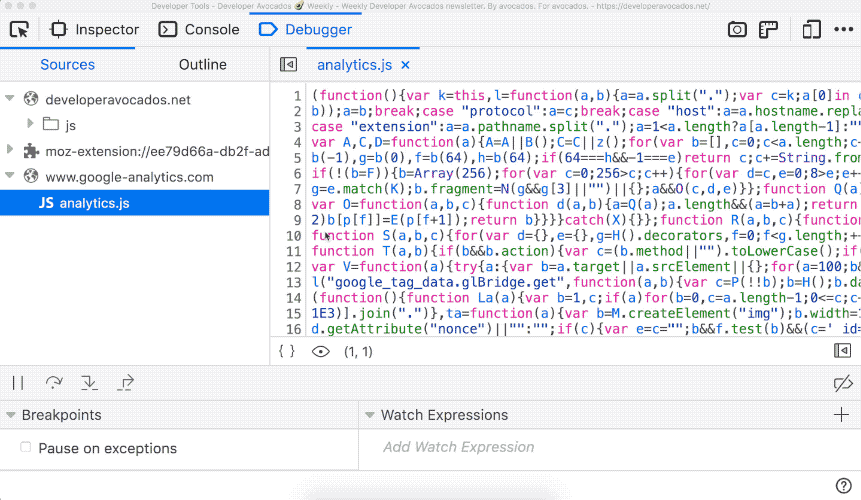861x500 pixels.
Task: Take a screenshot with the camera icon
Action: tap(737, 29)
